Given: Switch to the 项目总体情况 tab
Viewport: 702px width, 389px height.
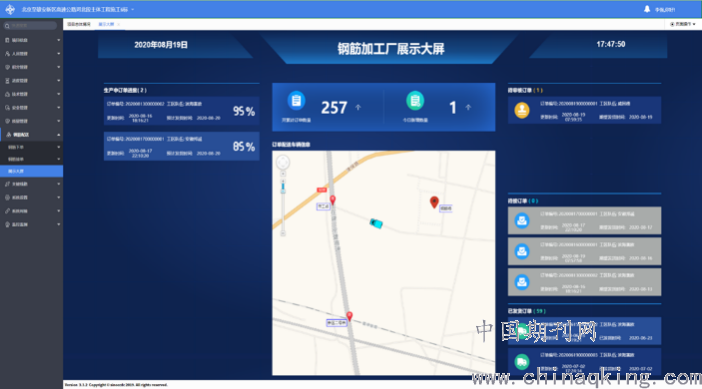Looking at the screenshot, I should (x=79, y=24).
